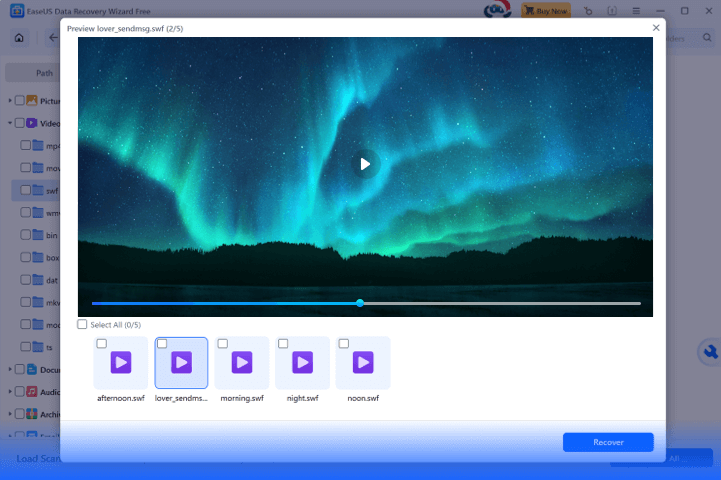Expand the Audio tree node

click(x=10, y=391)
